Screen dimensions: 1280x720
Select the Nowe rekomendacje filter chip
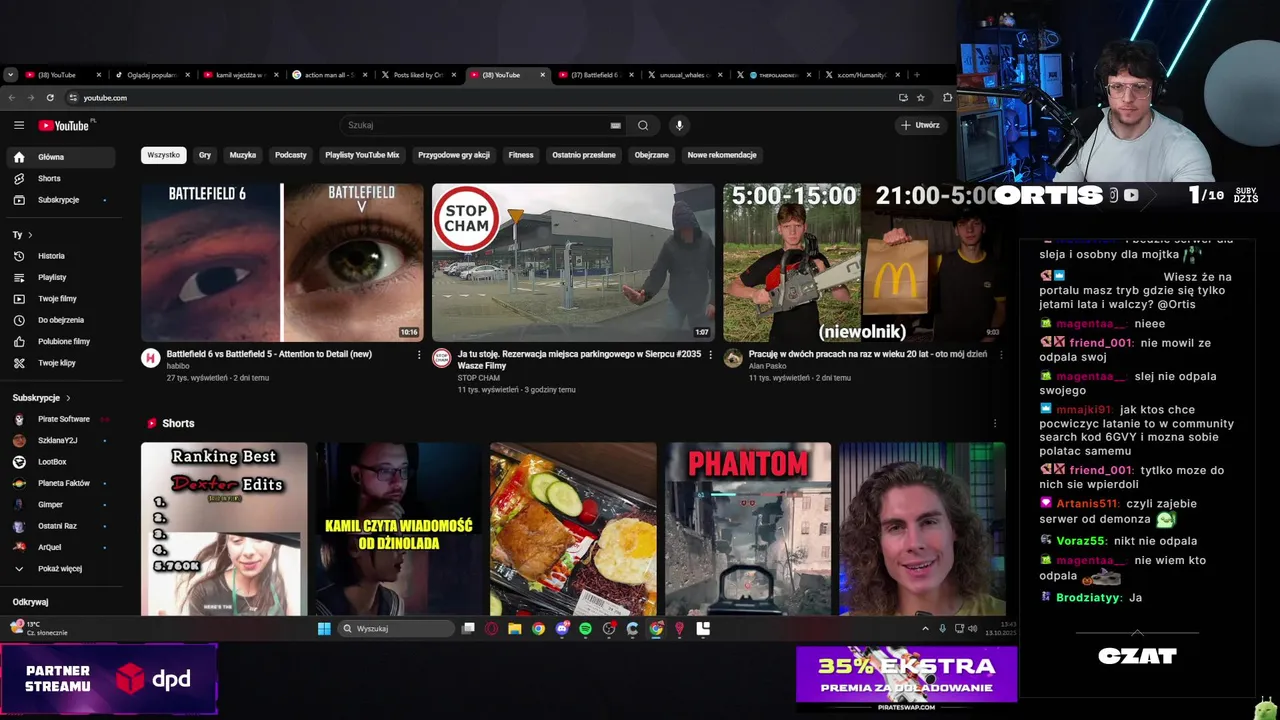722,155
